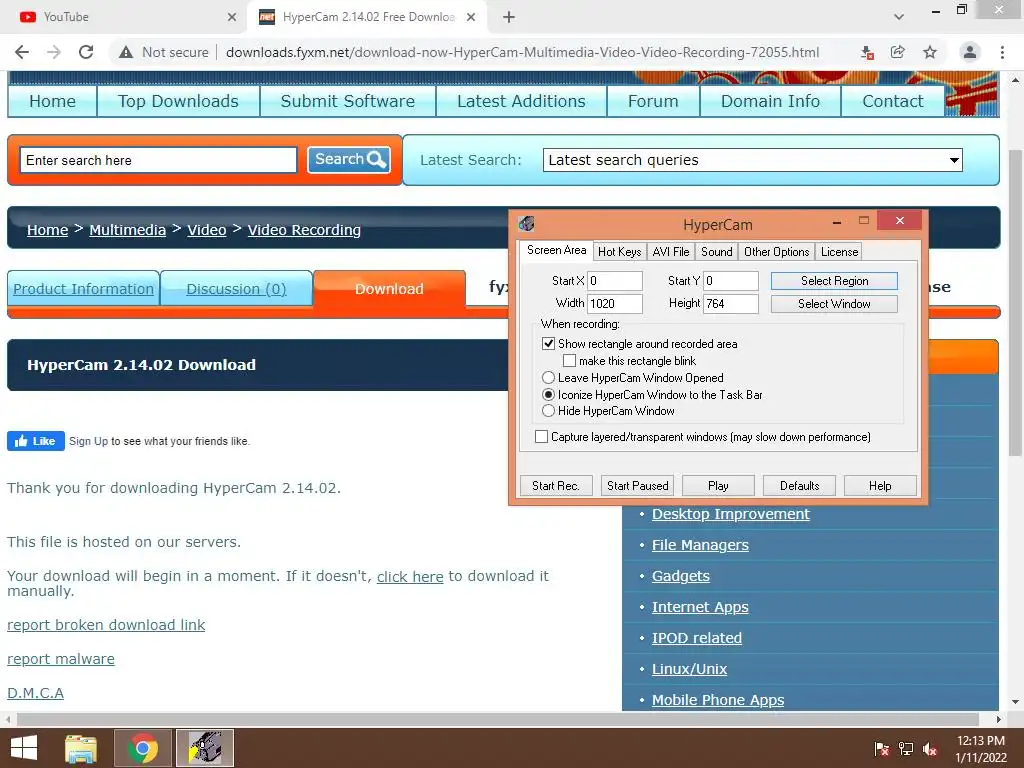1024x768 pixels.
Task: Open the Product Information tab
Action: [x=84, y=289]
